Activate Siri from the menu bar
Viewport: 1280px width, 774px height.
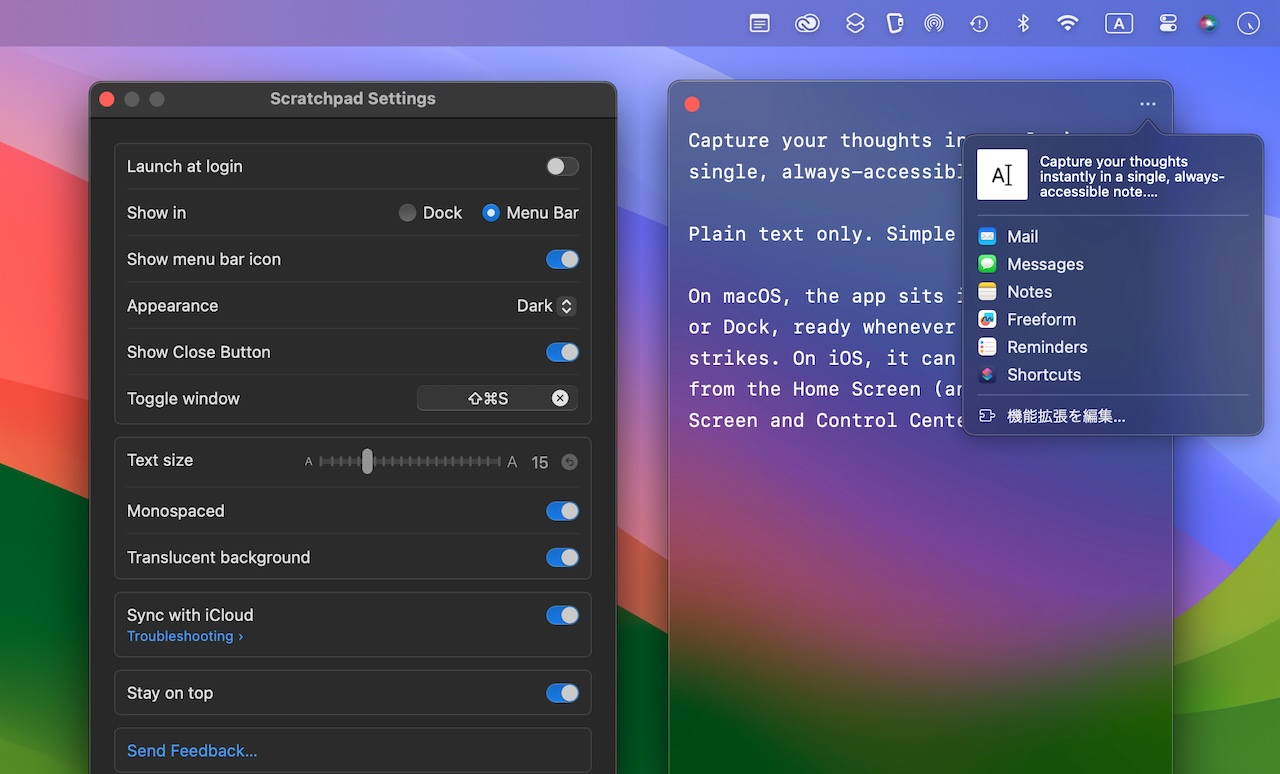pos(1208,23)
